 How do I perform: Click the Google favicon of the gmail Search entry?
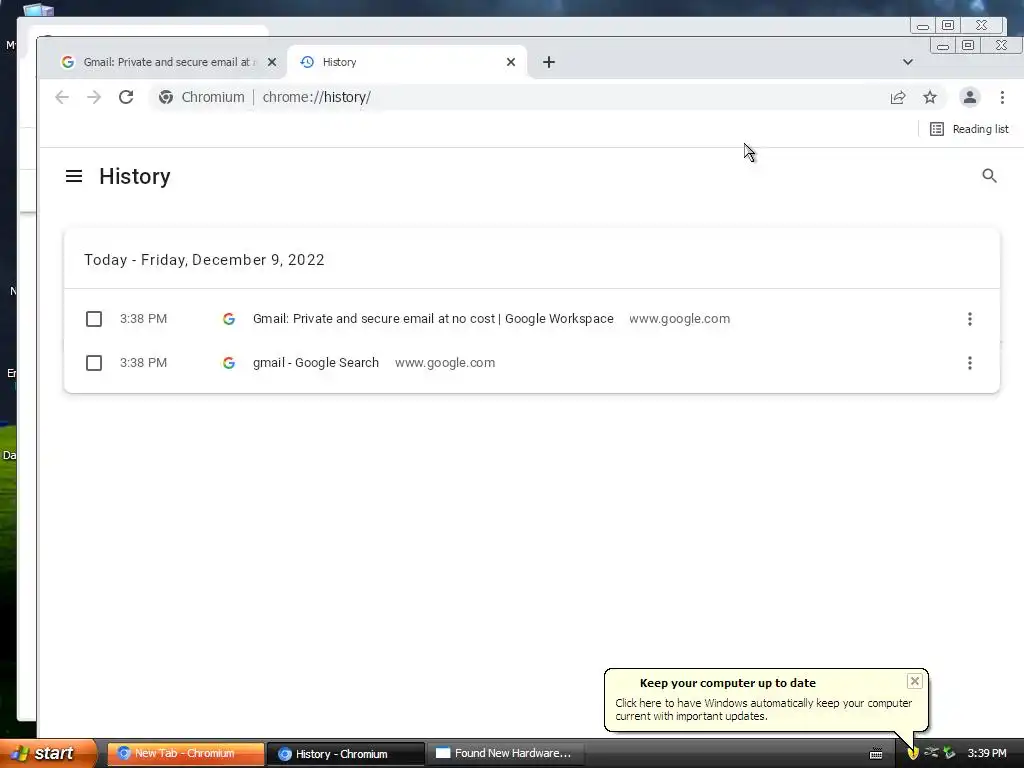(x=229, y=362)
